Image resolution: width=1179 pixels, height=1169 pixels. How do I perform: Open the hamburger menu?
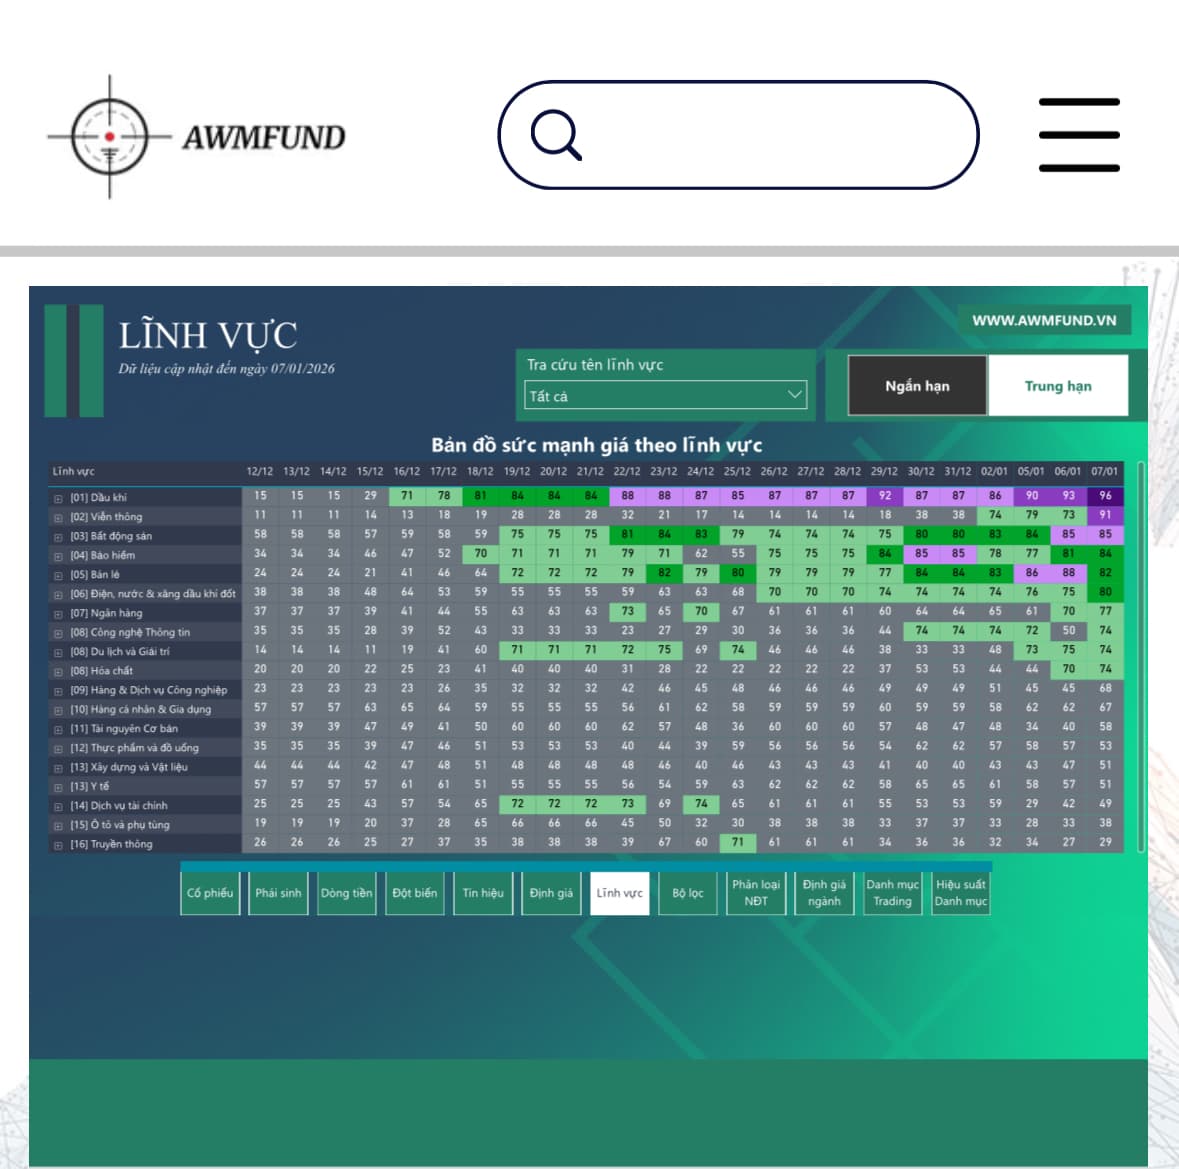coord(1079,135)
